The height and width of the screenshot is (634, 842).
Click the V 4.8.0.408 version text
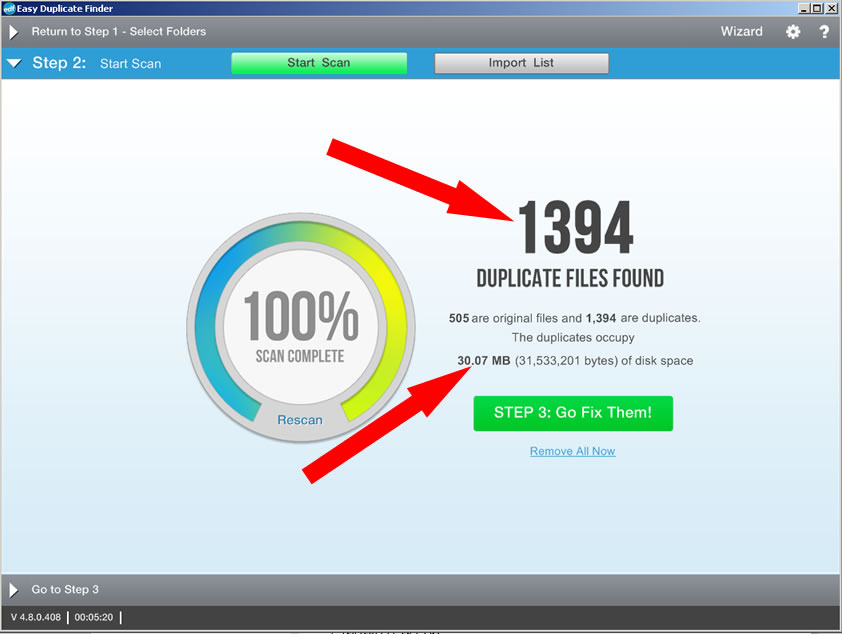[36, 617]
